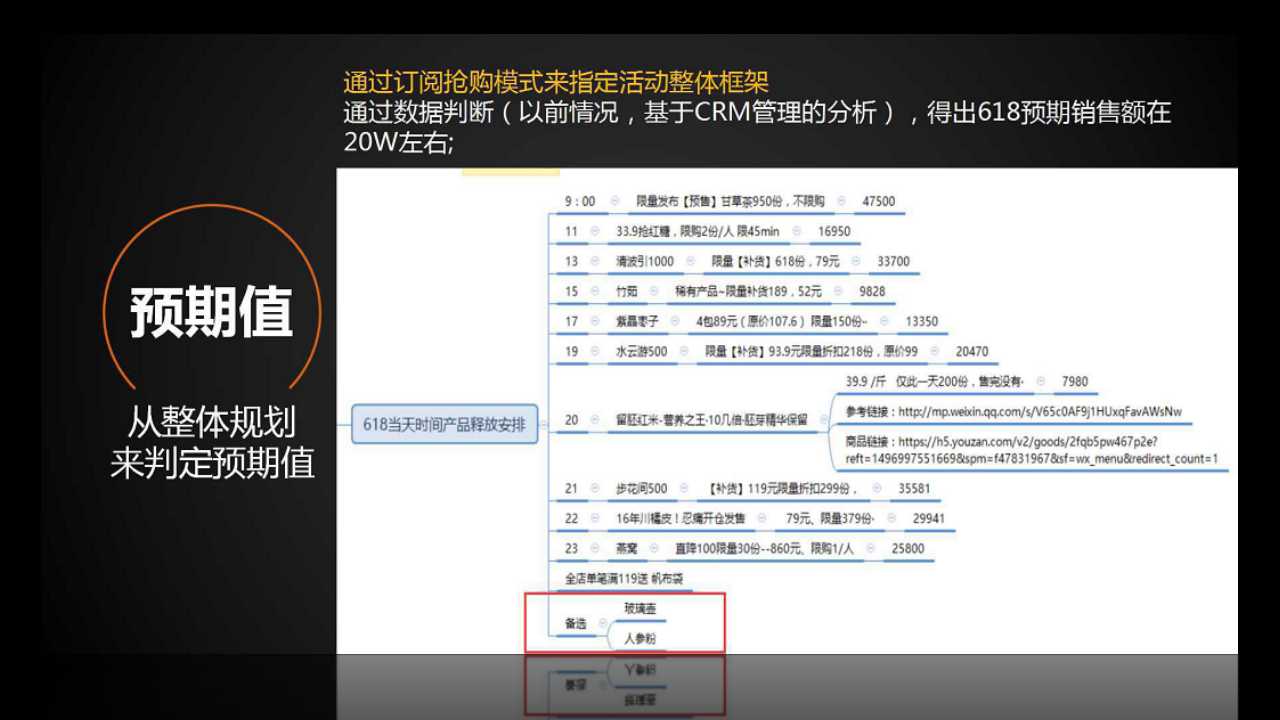Collapse the toggle after 备选 node
The width and height of the screenshot is (1280, 720).
[x=603, y=623]
